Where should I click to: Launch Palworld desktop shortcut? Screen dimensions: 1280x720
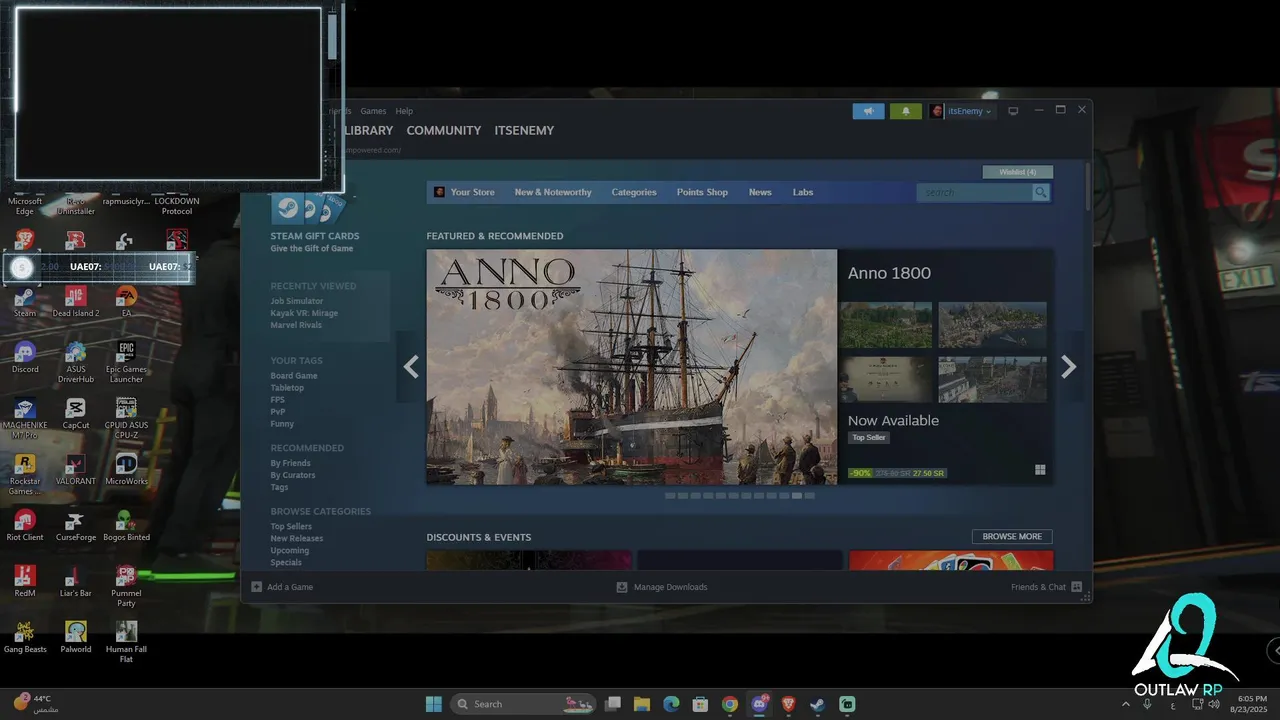[75, 637]
